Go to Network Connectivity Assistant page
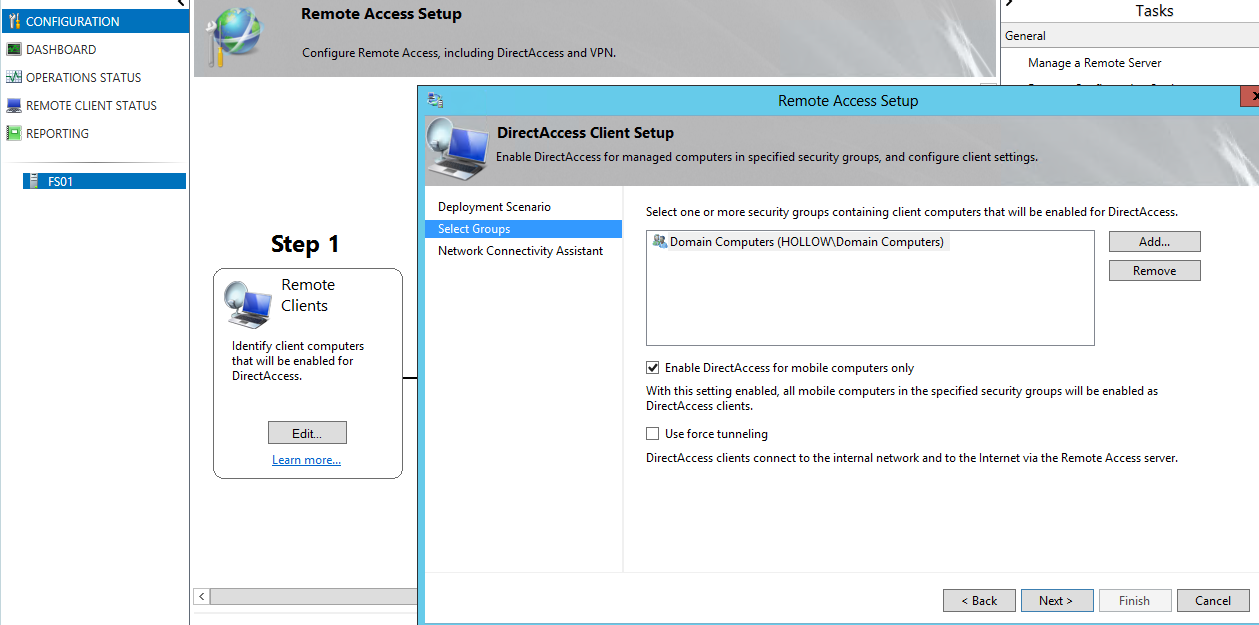The height and width of the screenshot is (625, 1259). pyautogui.click(x=520, y=251)
